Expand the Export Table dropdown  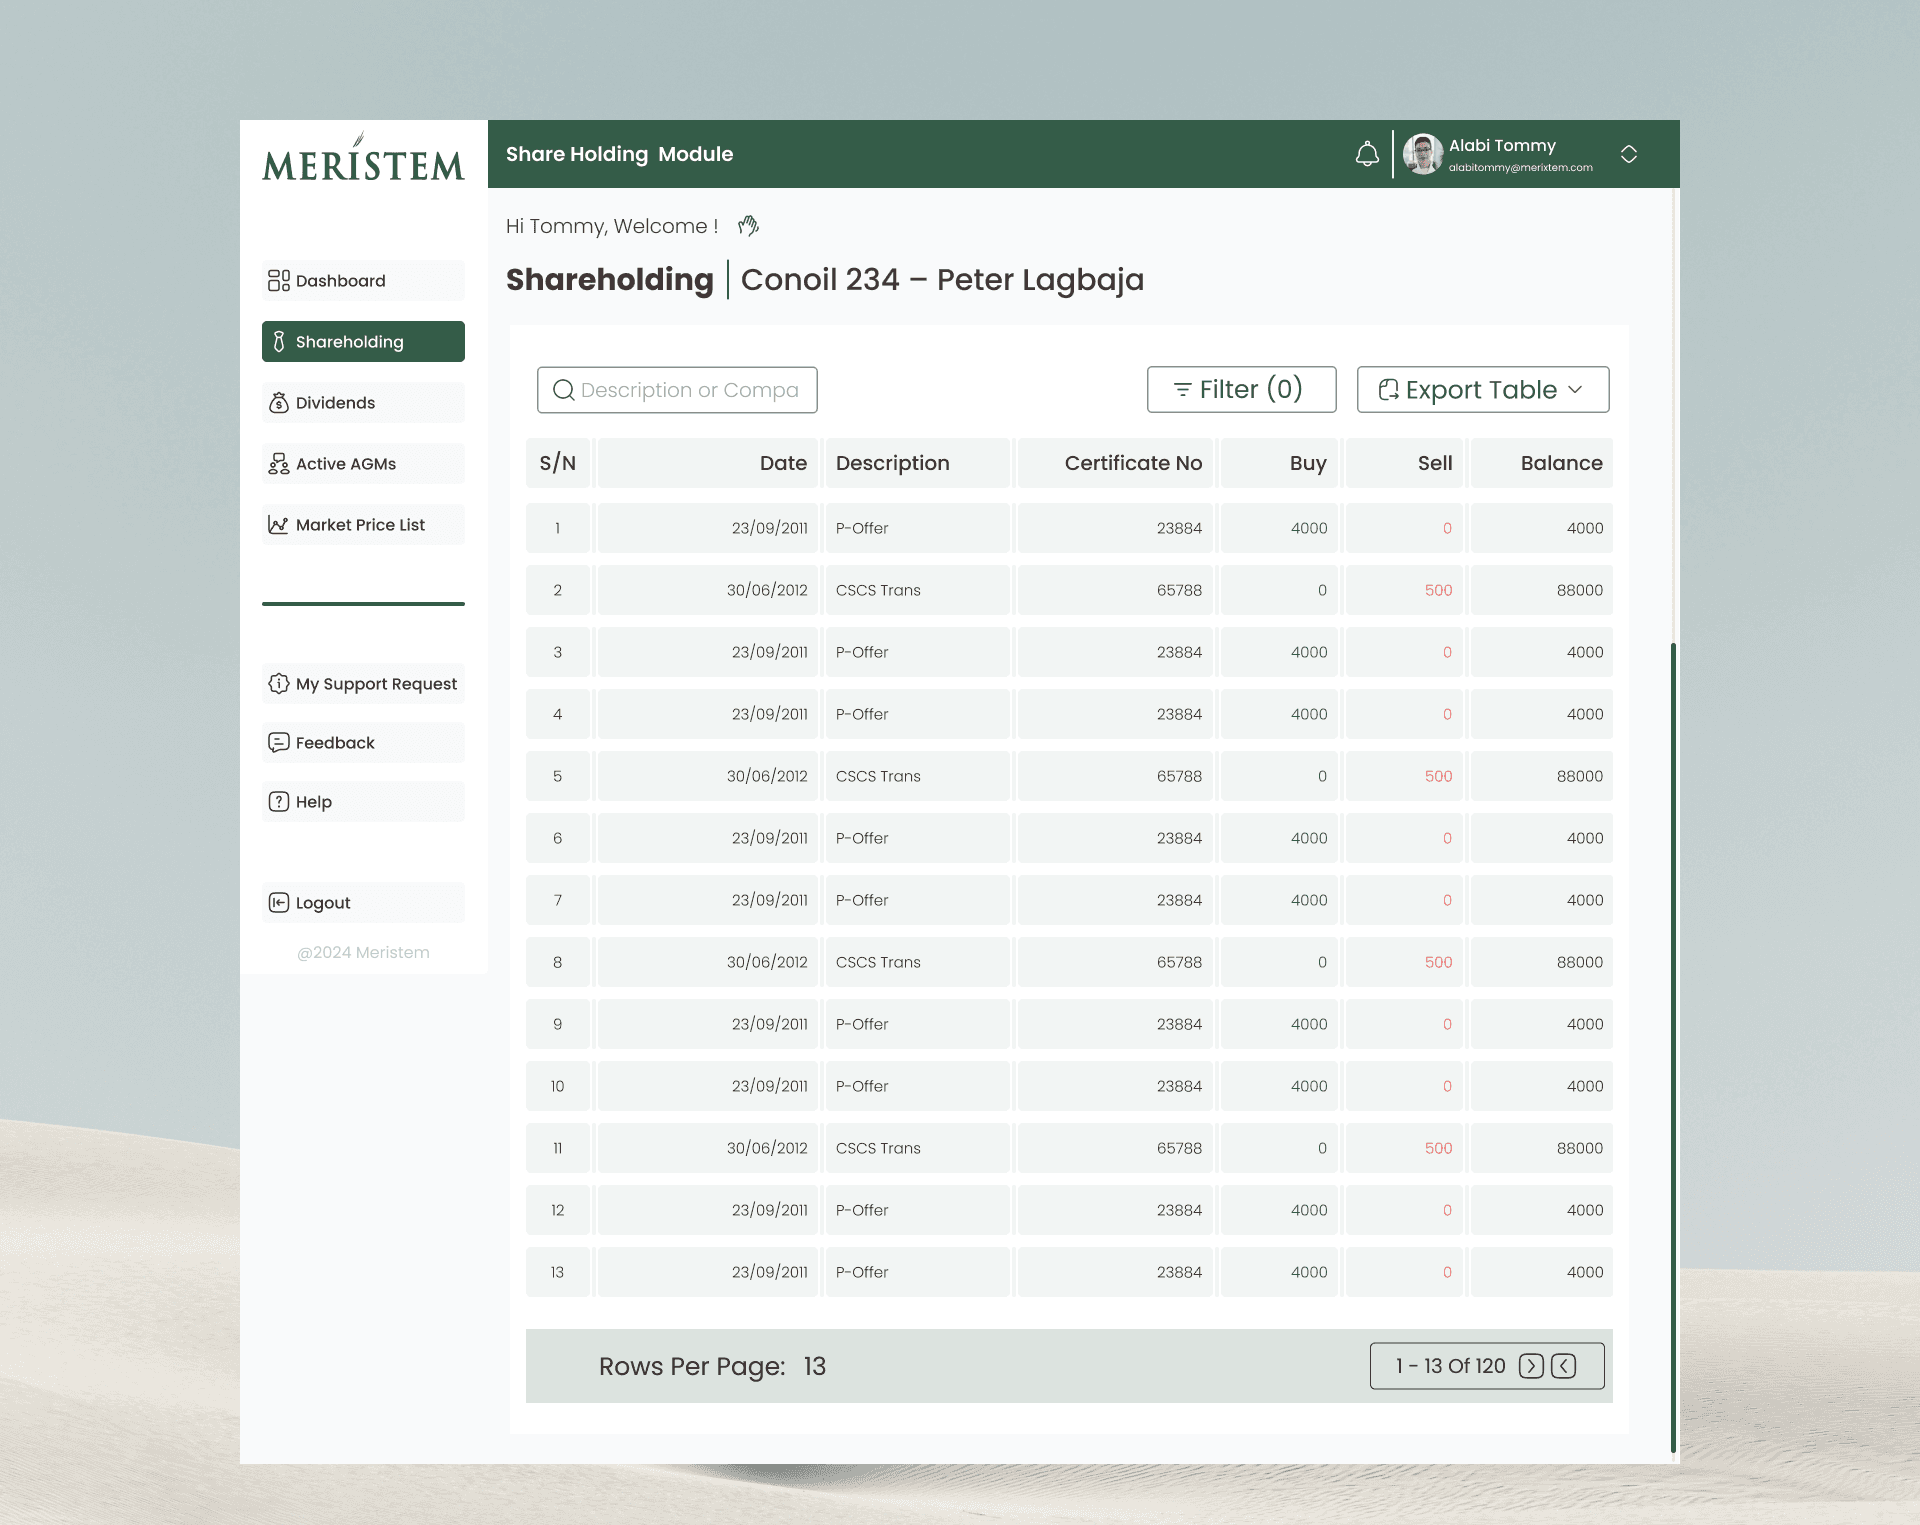(1482, 390)
